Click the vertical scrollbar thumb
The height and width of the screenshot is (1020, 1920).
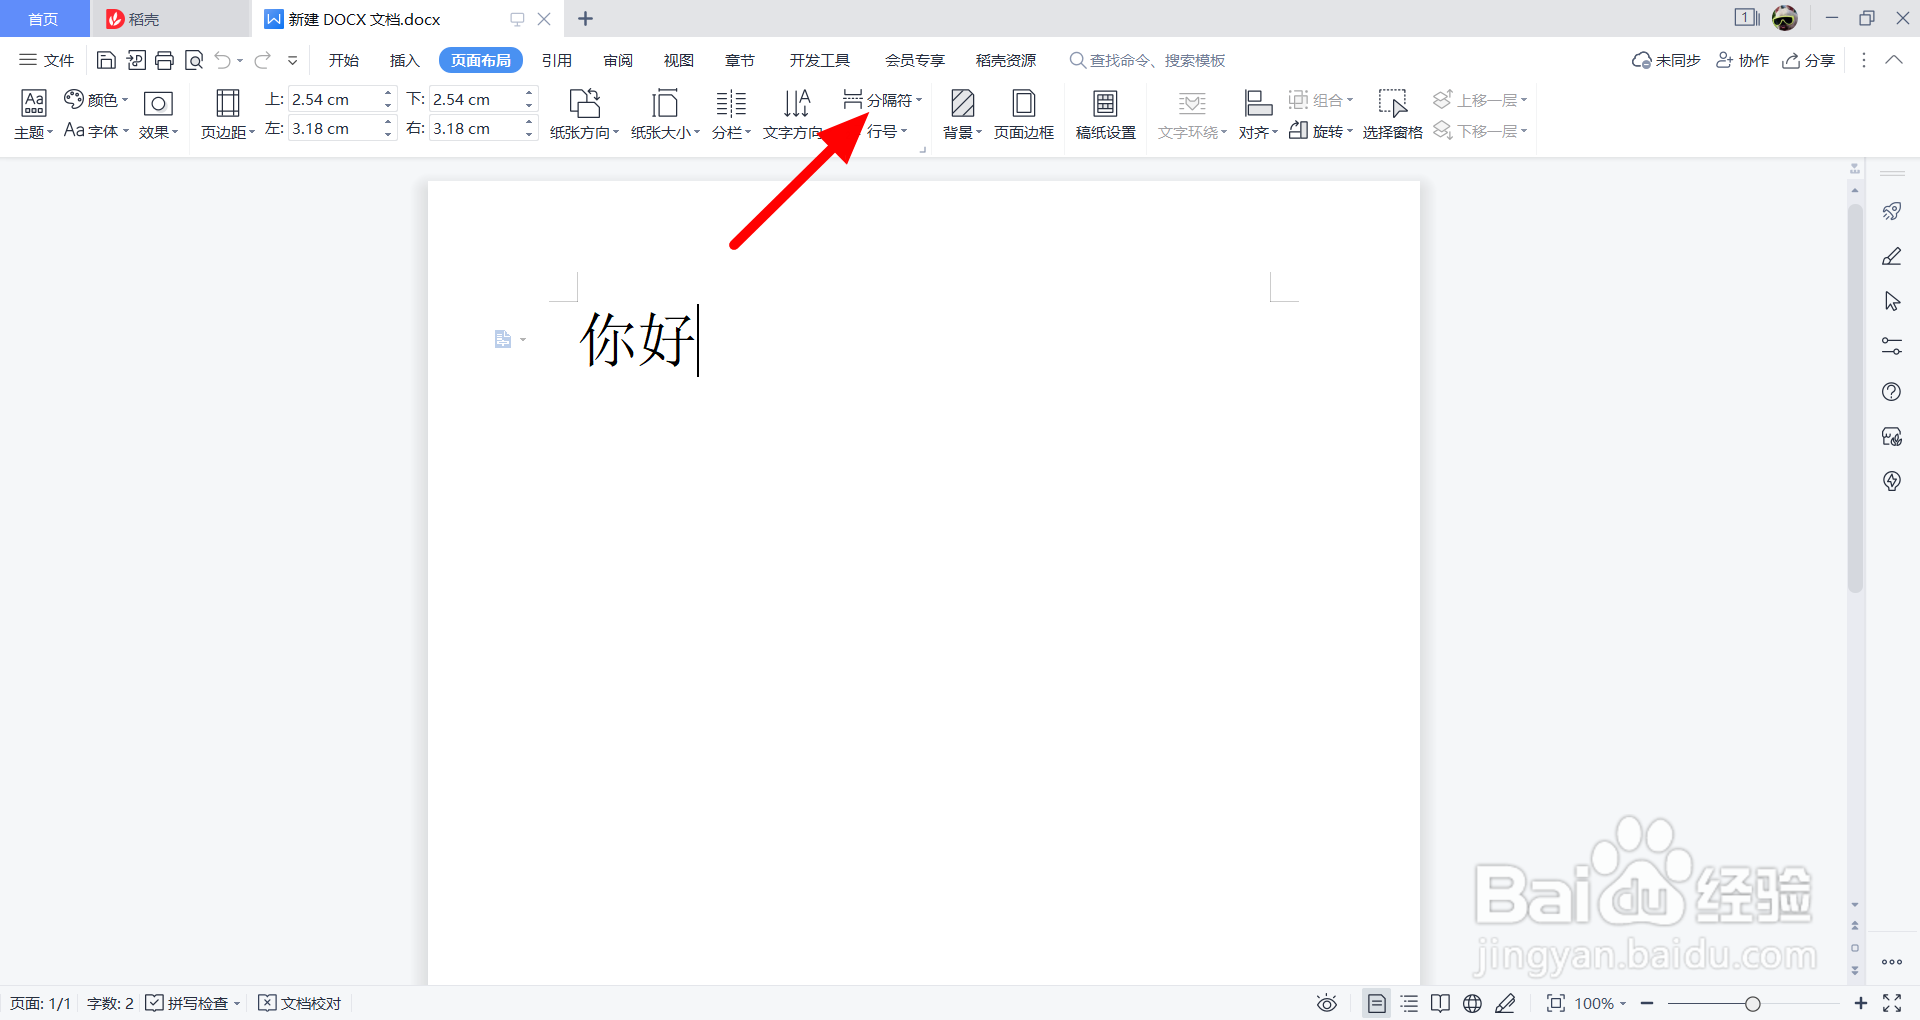point(1855,400)
